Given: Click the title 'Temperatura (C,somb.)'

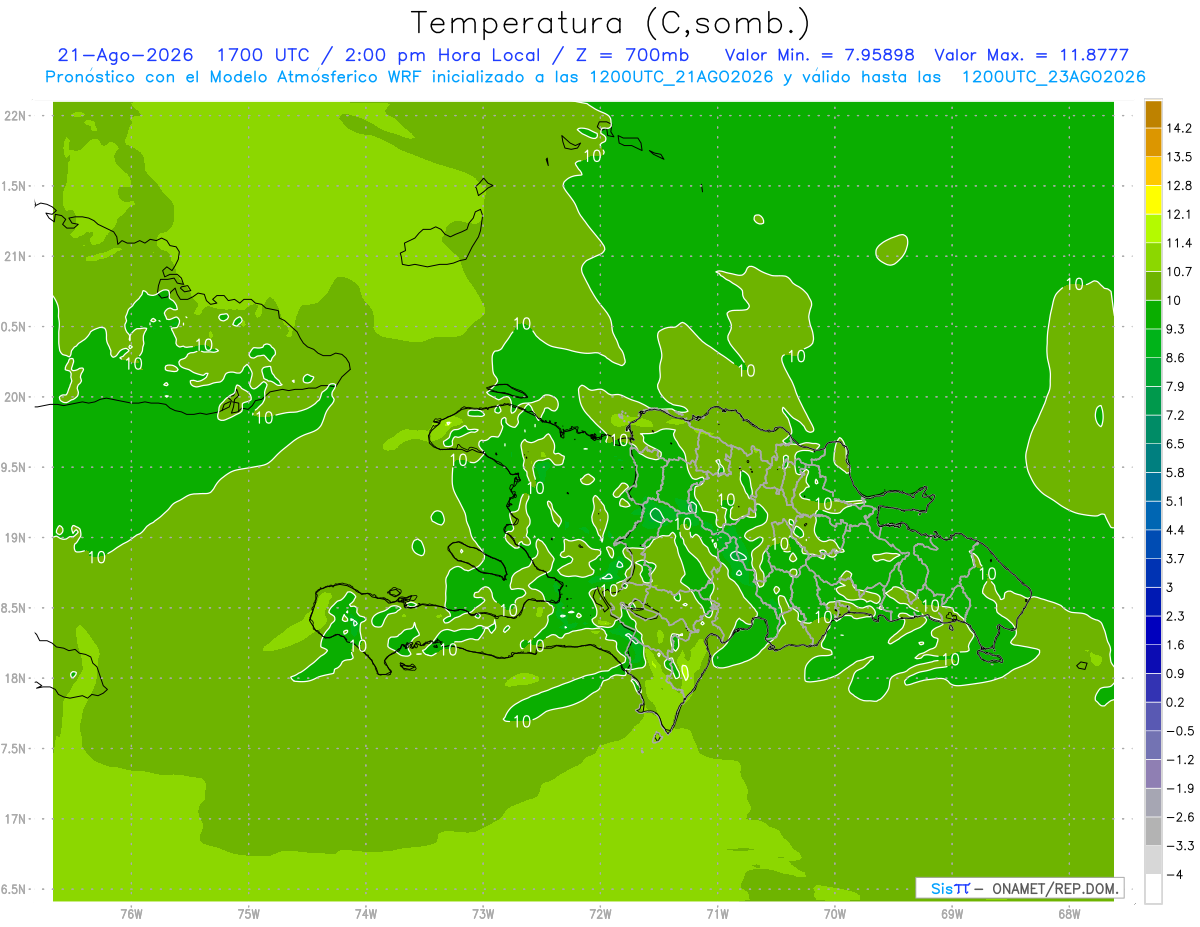Looking at the screenshot, I should pos(611,23).
